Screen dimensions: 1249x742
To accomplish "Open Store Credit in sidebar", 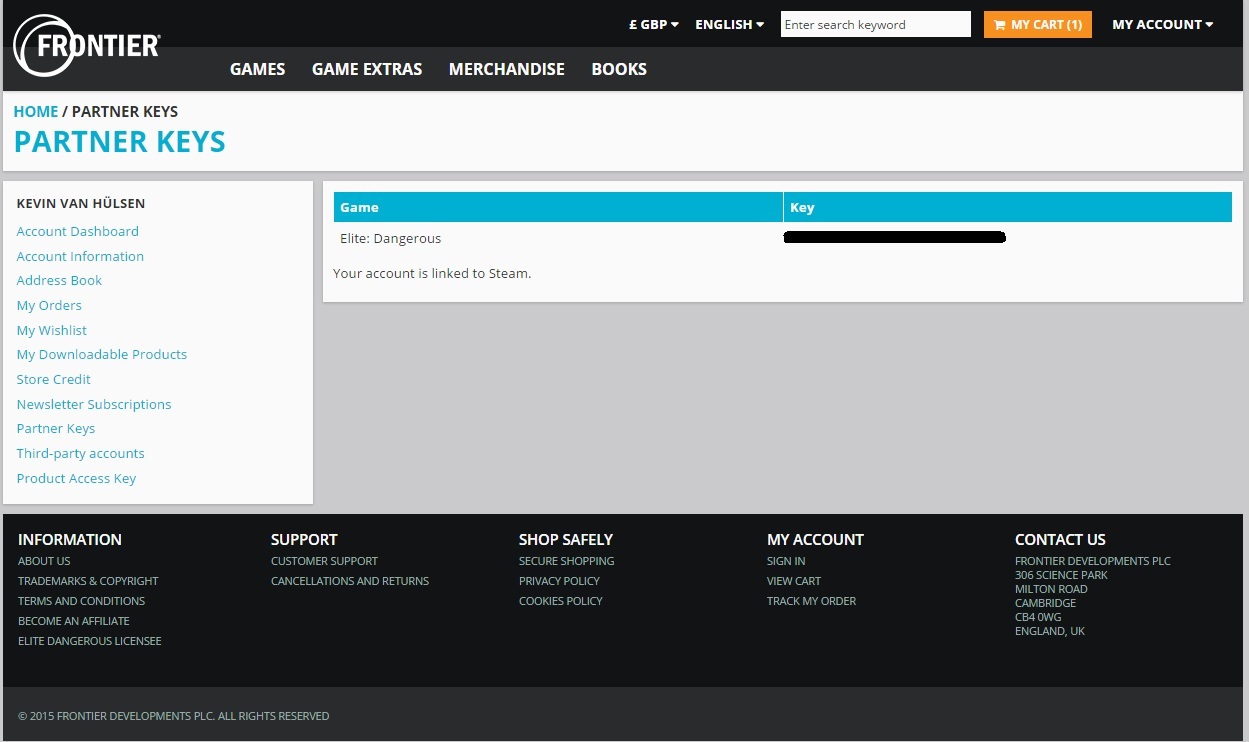I will click(x=54, y=379).
